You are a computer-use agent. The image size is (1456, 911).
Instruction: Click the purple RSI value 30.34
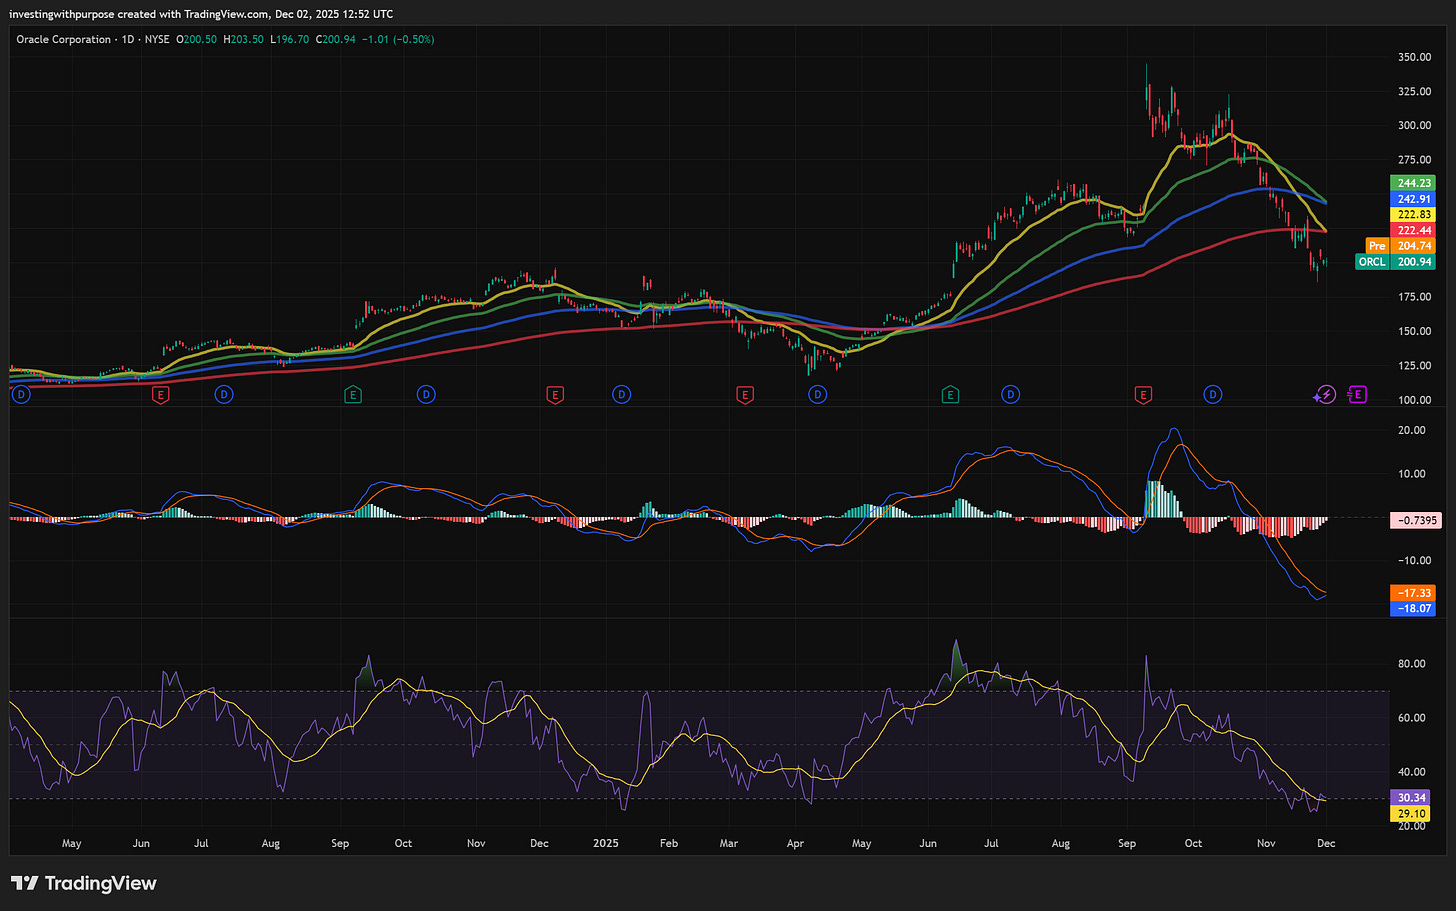[1410, 798]
